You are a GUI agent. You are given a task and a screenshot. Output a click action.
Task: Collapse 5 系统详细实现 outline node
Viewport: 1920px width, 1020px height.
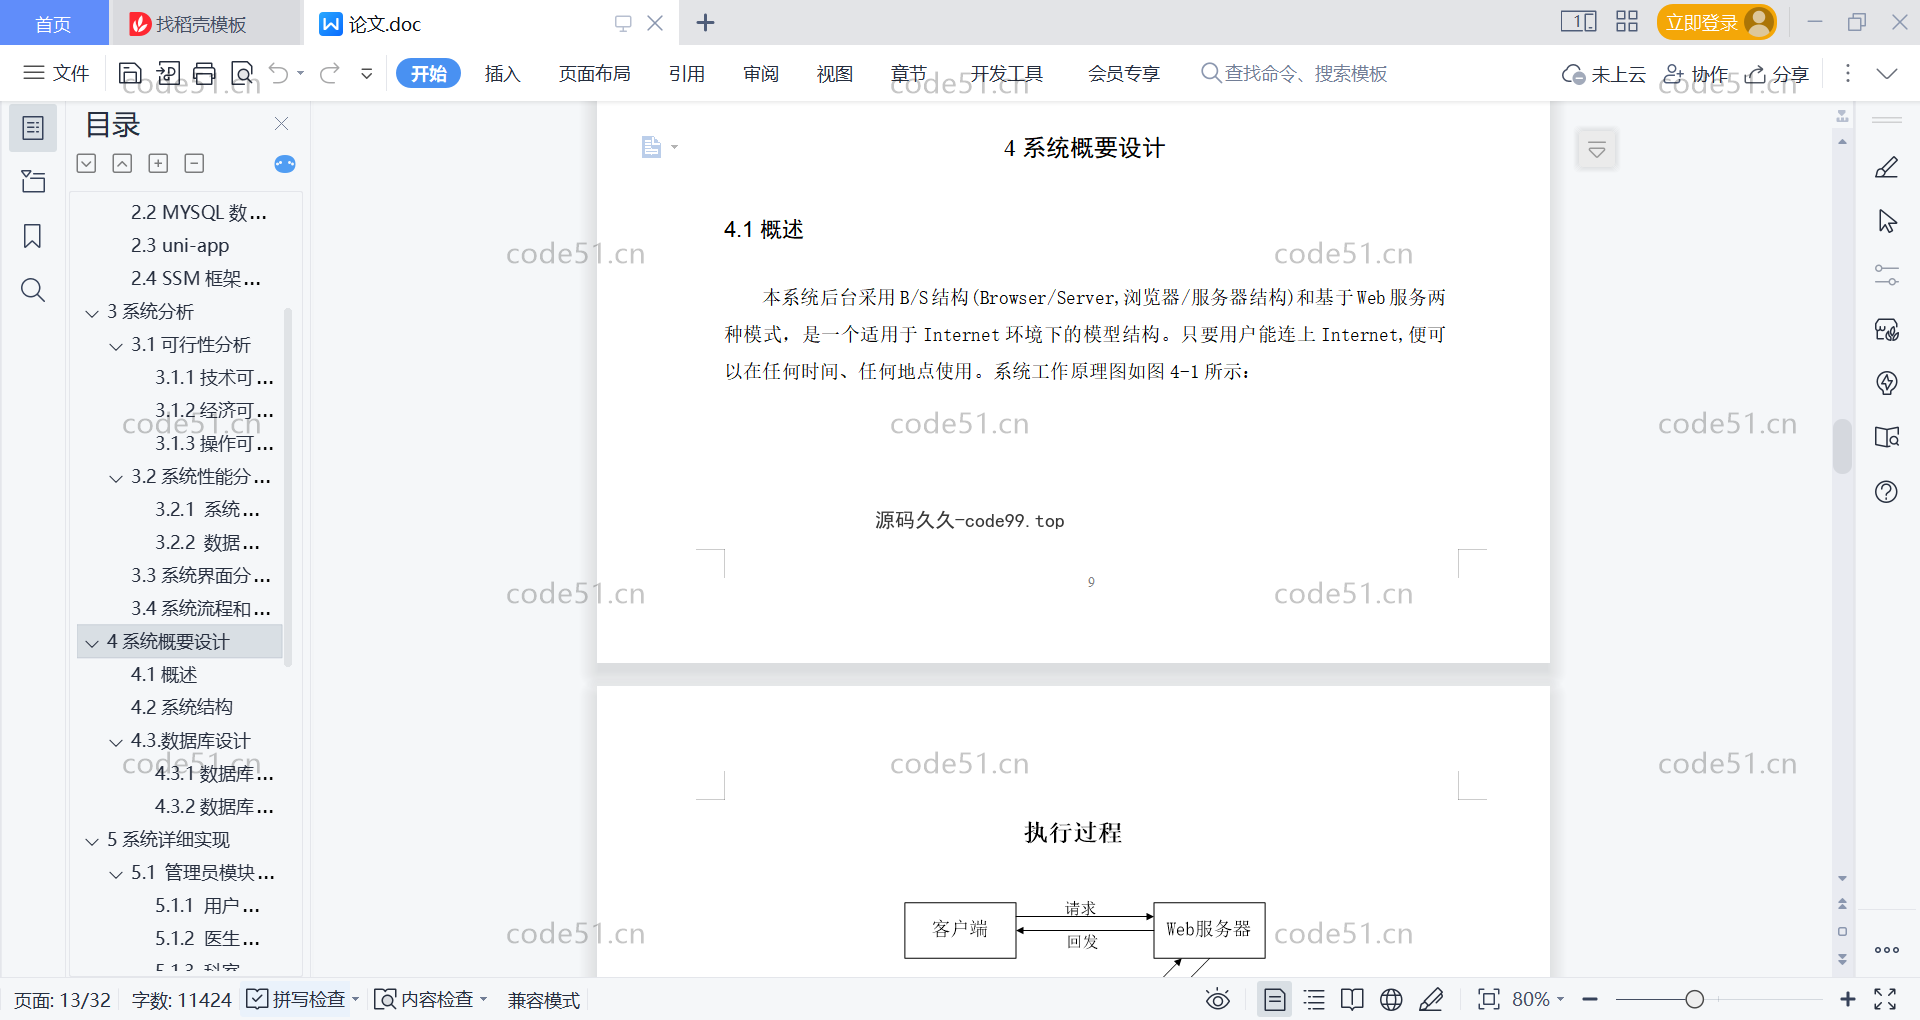92,841
